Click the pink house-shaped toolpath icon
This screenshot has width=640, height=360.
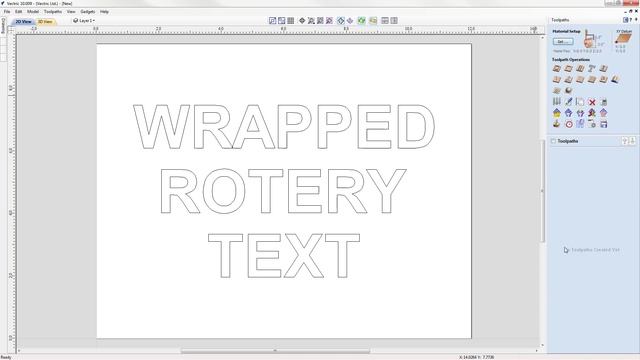[x=604, y=113]
